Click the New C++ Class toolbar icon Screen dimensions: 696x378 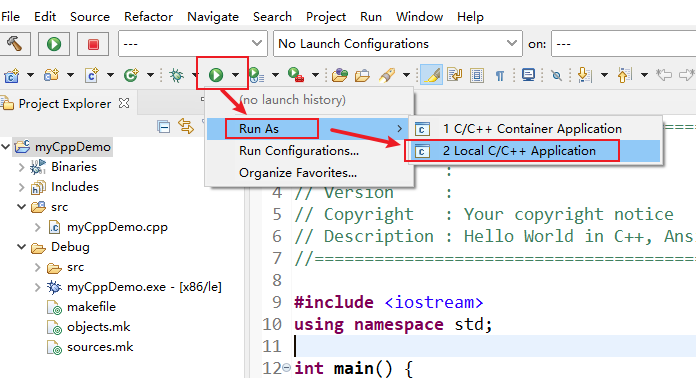pyautogui.click(x=131, y=75)
